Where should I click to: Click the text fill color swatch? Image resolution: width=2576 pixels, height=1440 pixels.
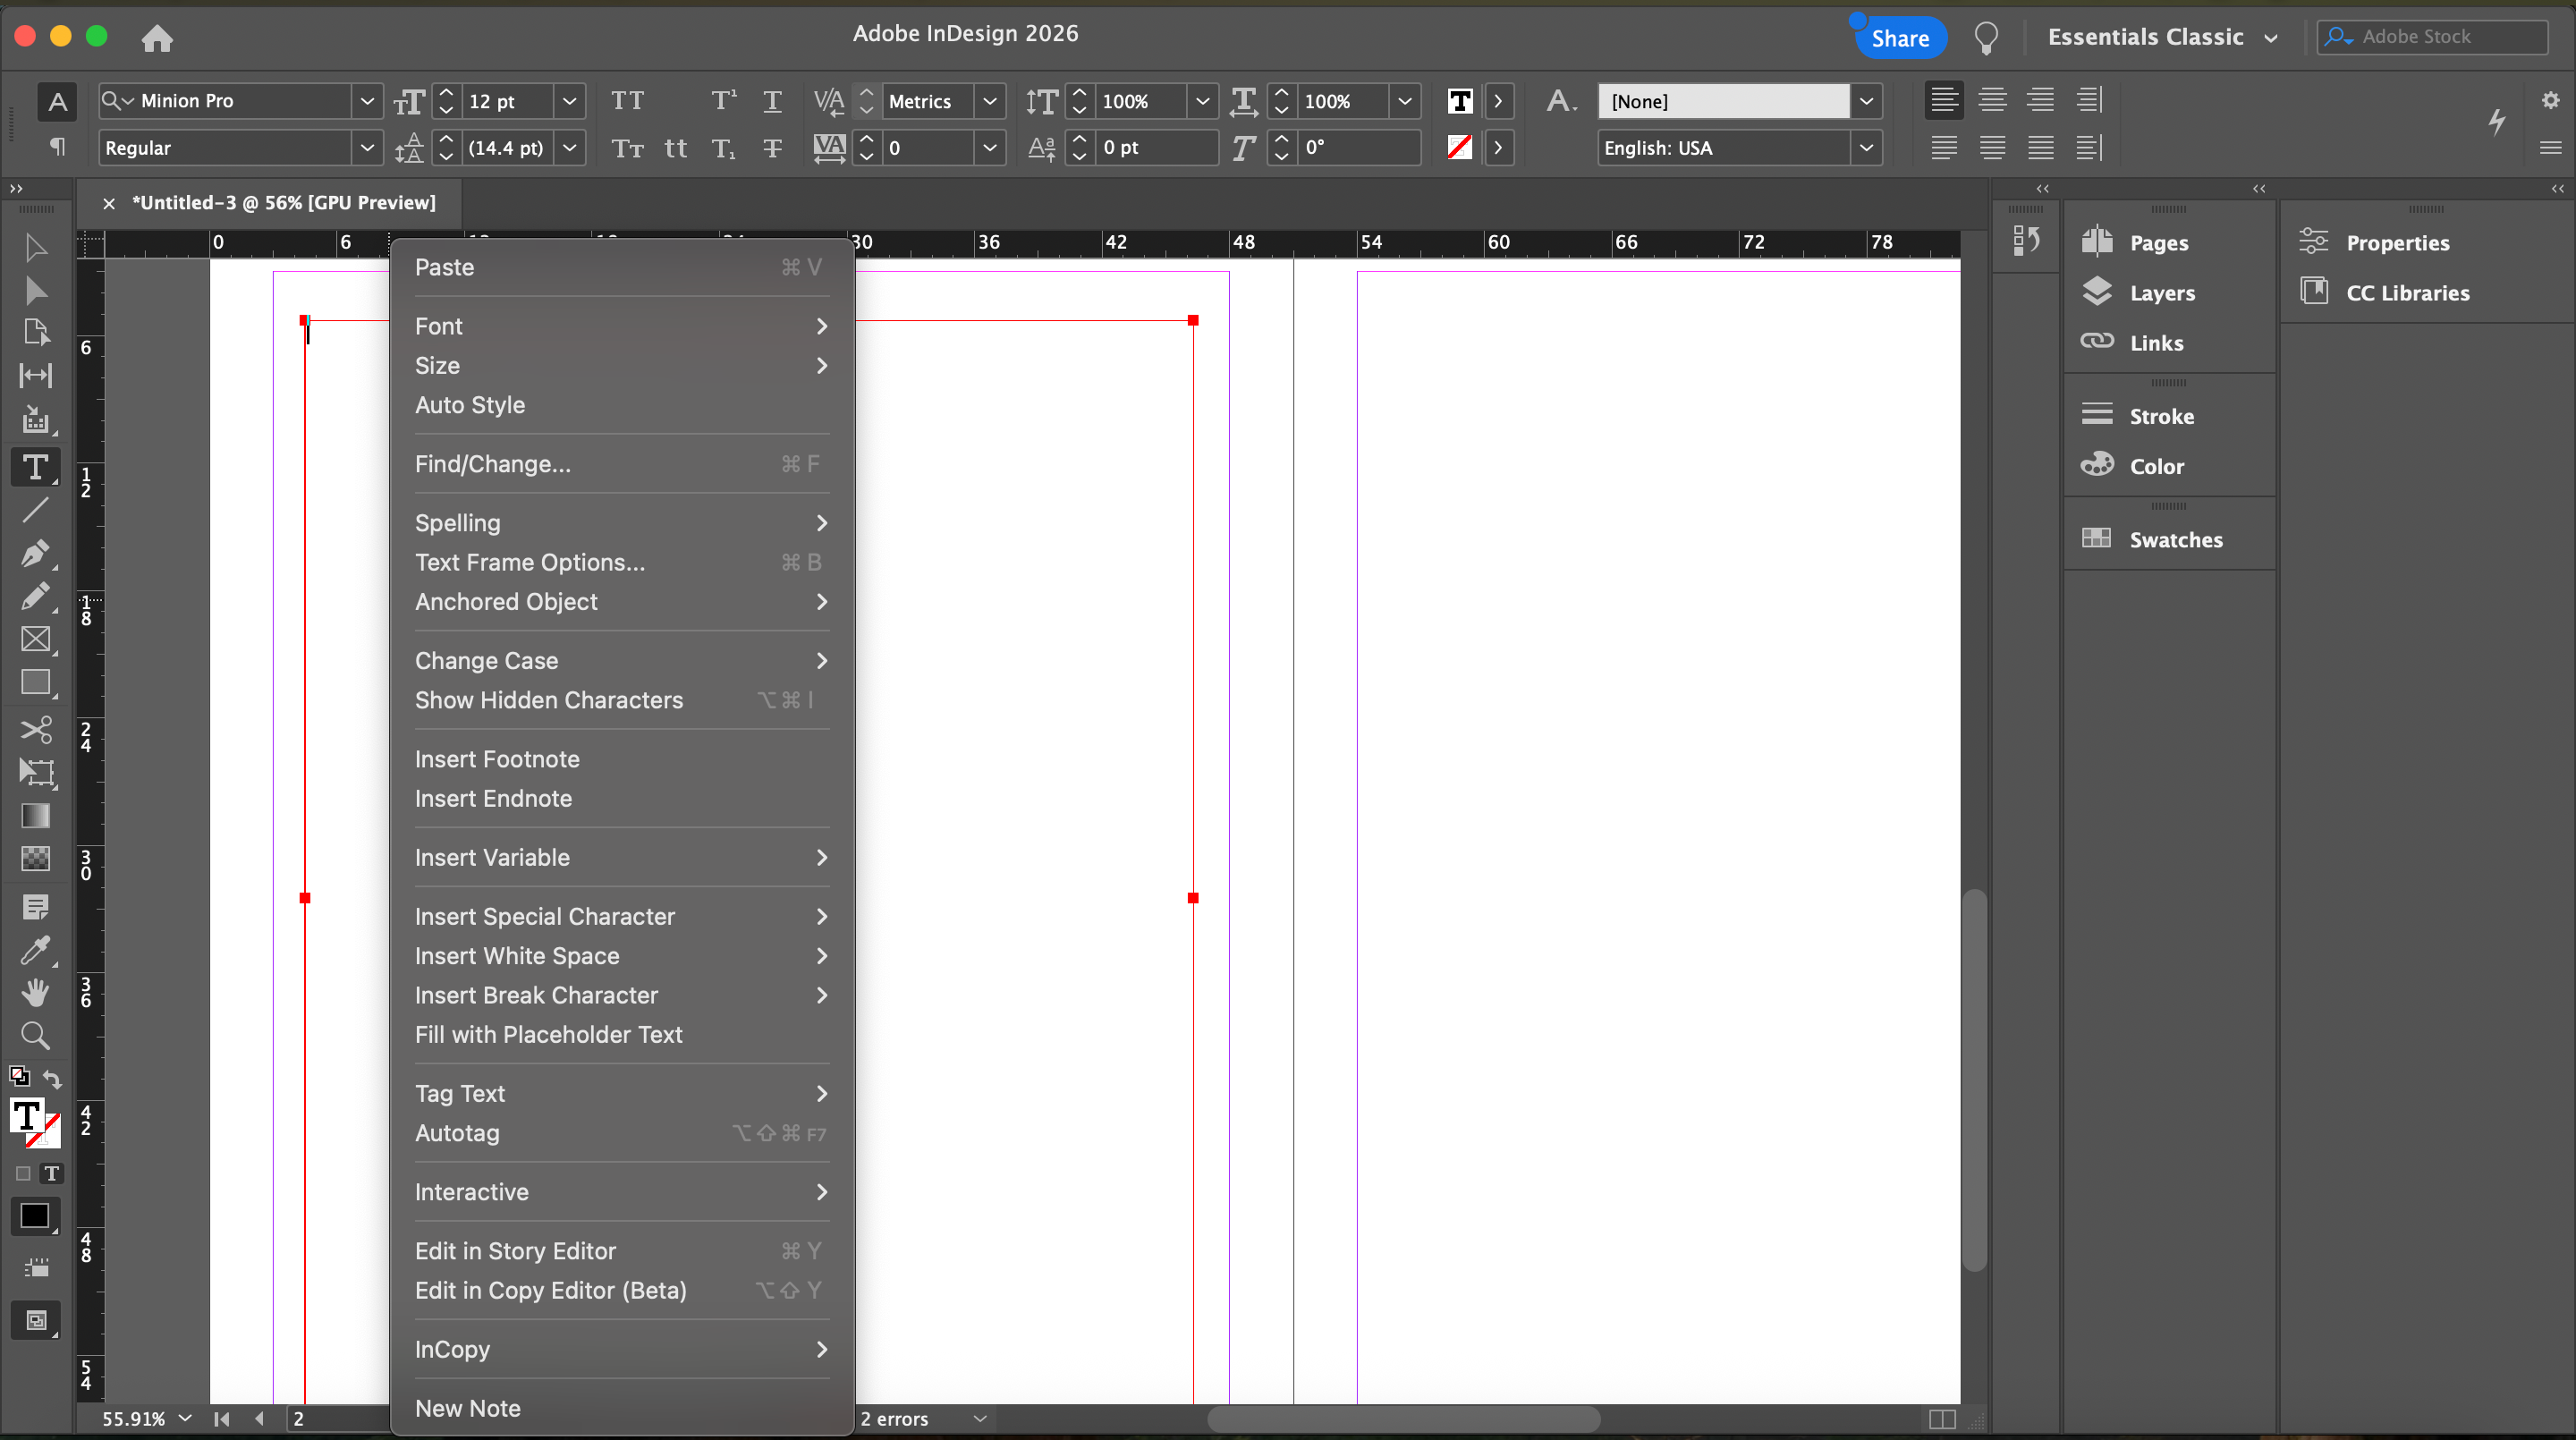[1459, 101]
